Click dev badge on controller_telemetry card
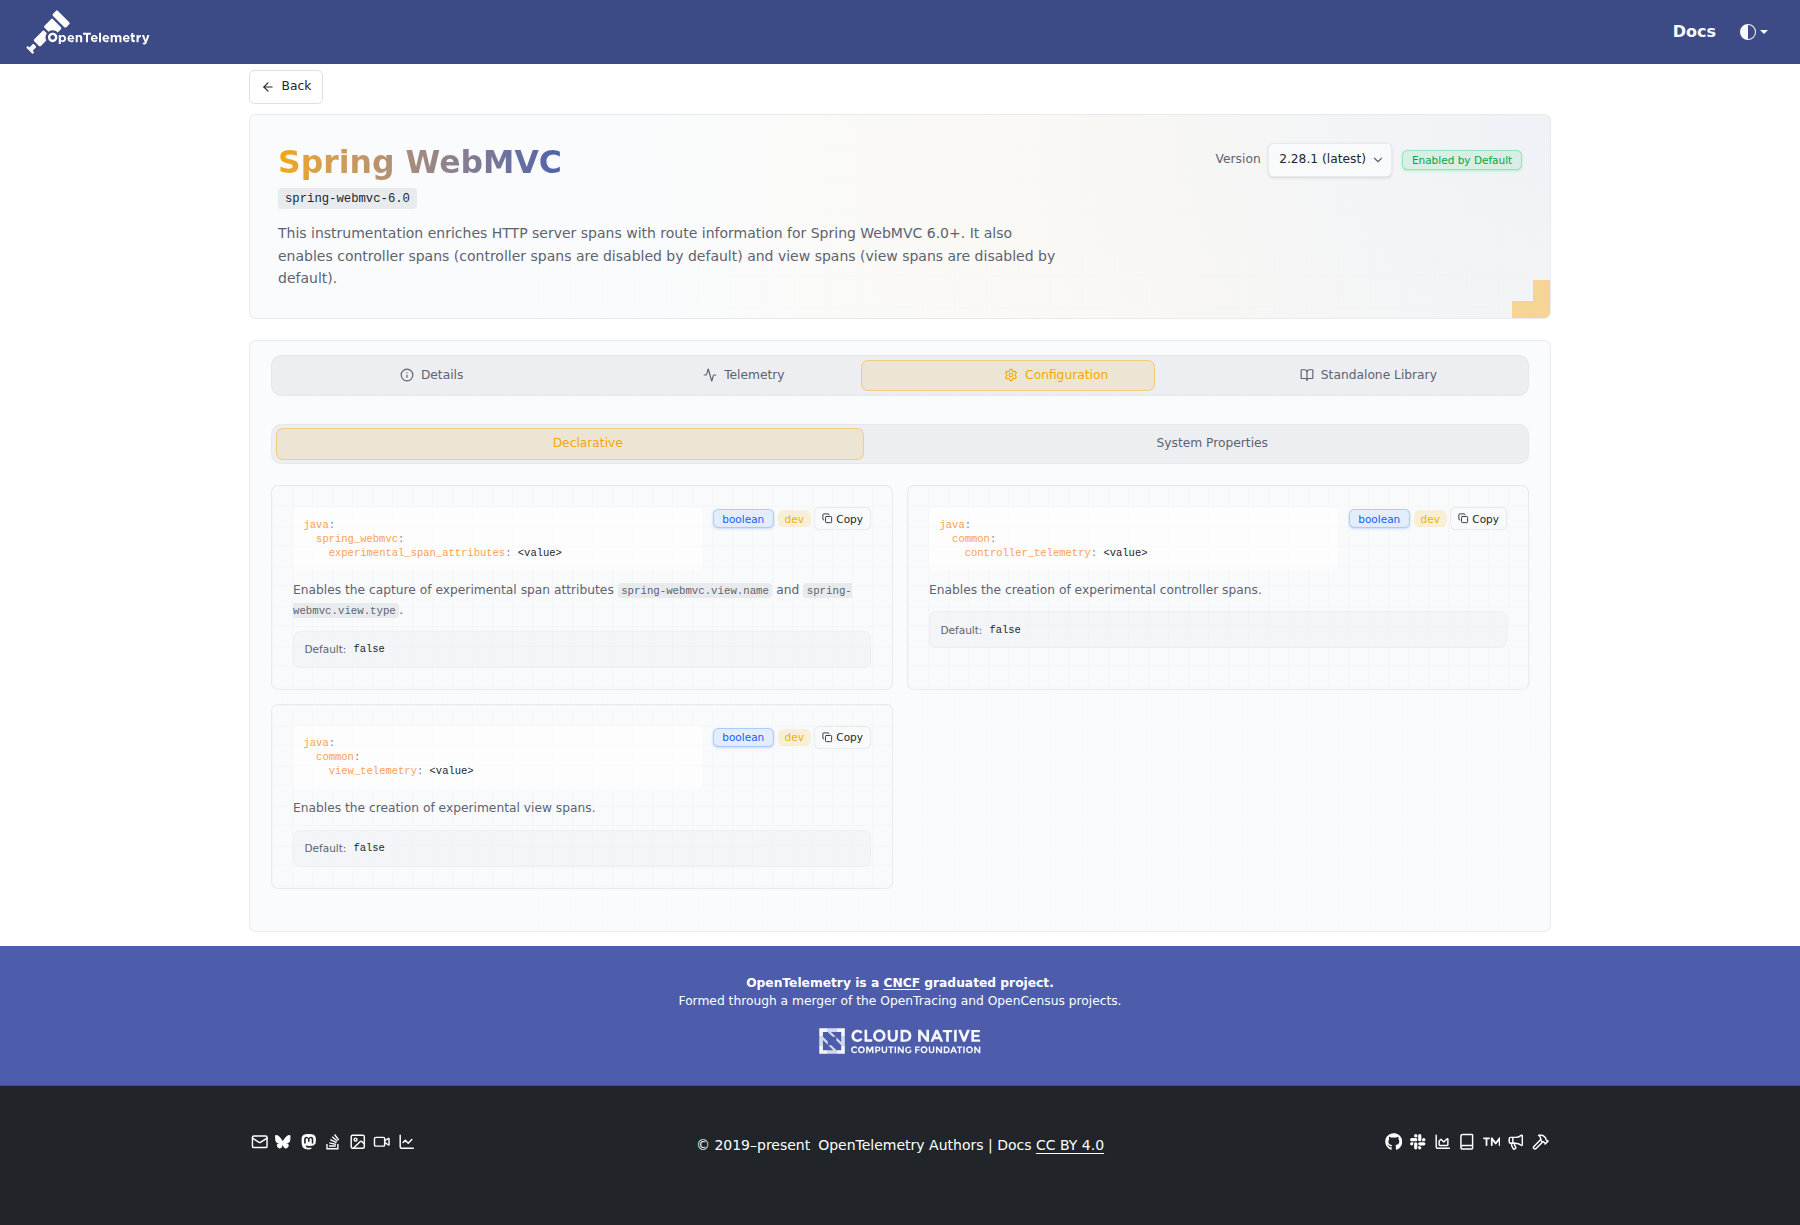The image size is (1800, 1225). [x=1430, y=519]
